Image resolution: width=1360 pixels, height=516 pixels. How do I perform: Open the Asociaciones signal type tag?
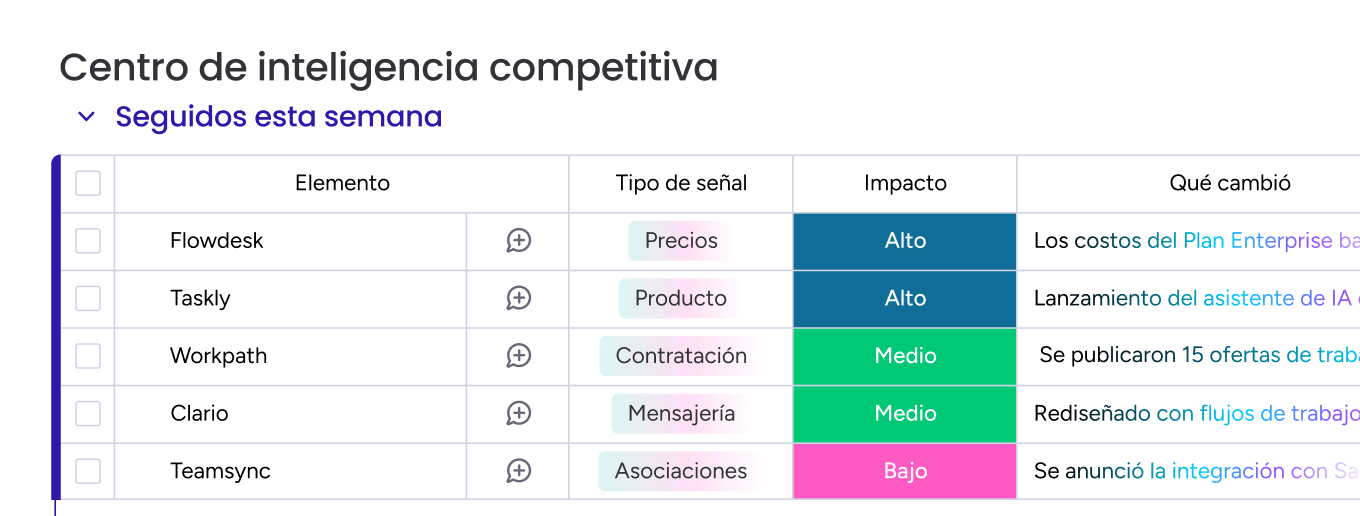[x=681, y=471]
